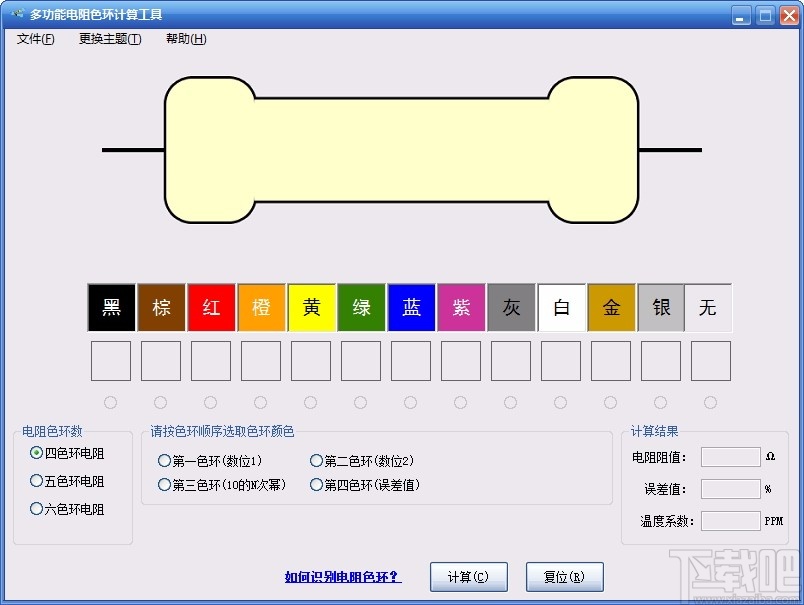Click the 电阻值 result input field

[x=729, y=457]
